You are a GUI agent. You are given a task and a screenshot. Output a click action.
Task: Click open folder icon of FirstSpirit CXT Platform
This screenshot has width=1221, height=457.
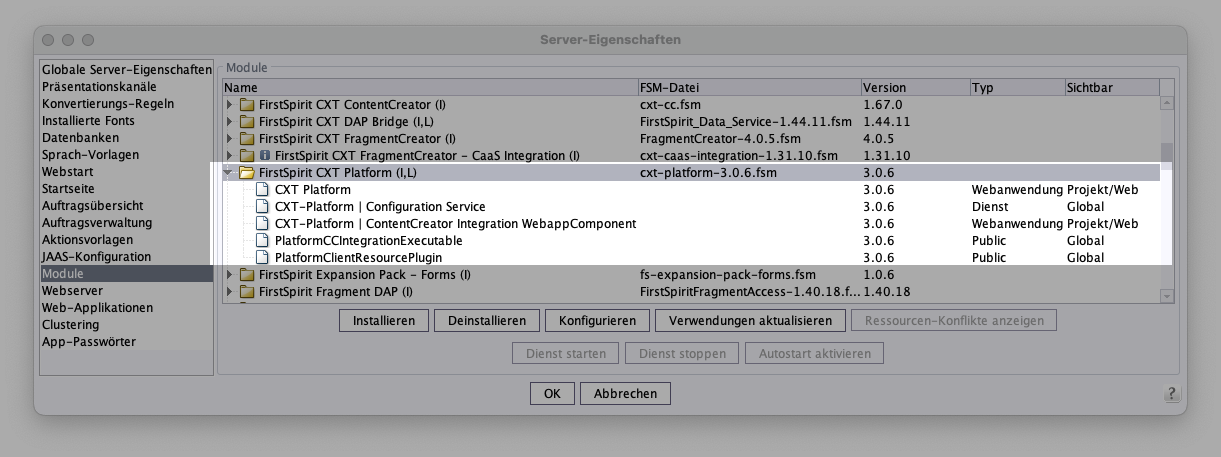click(247, 173)
